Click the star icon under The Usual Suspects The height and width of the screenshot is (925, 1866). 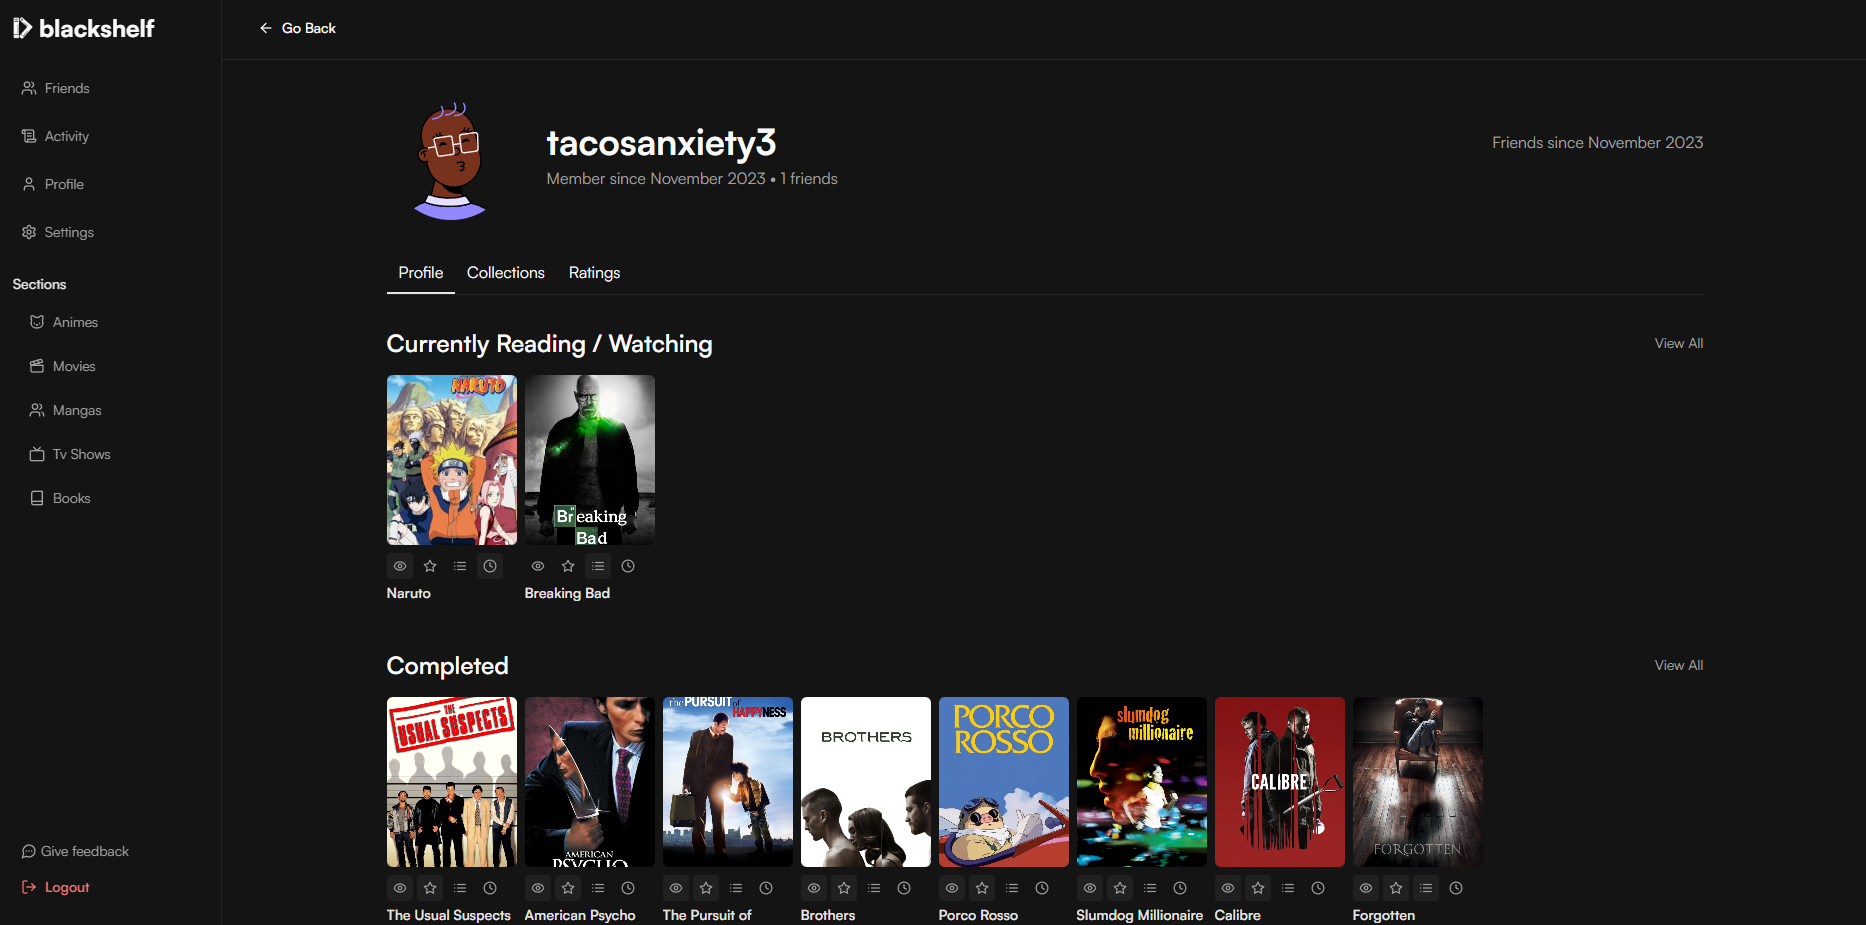[430, 888]
